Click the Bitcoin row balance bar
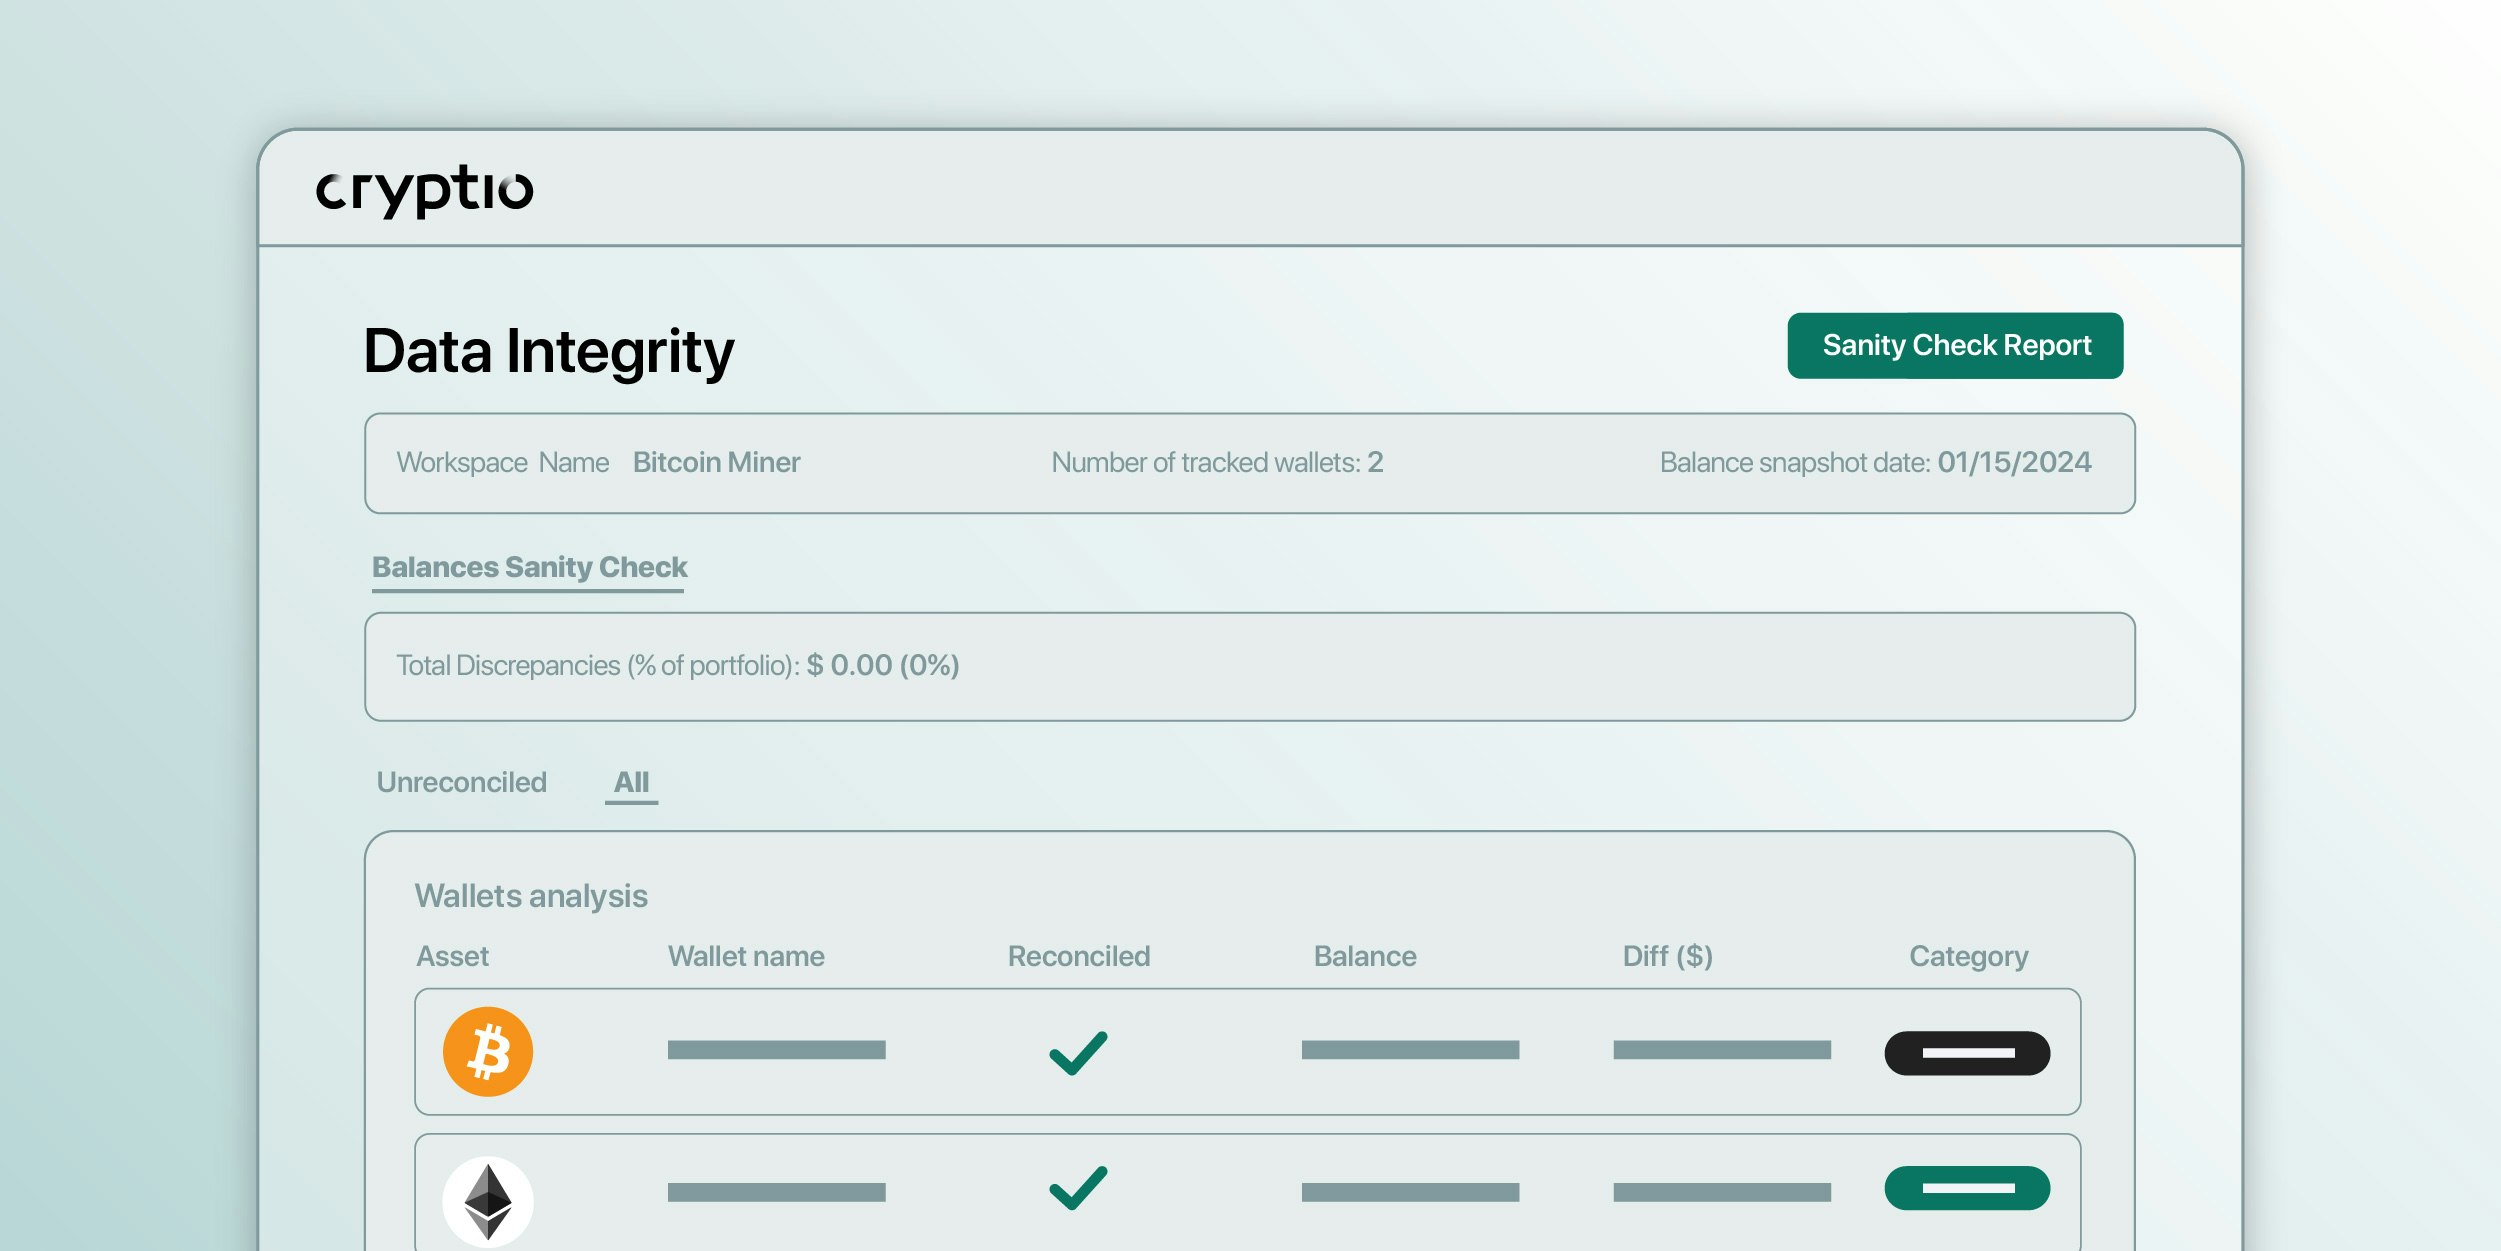The image size is (2501, 1251). (1409, 1051)
